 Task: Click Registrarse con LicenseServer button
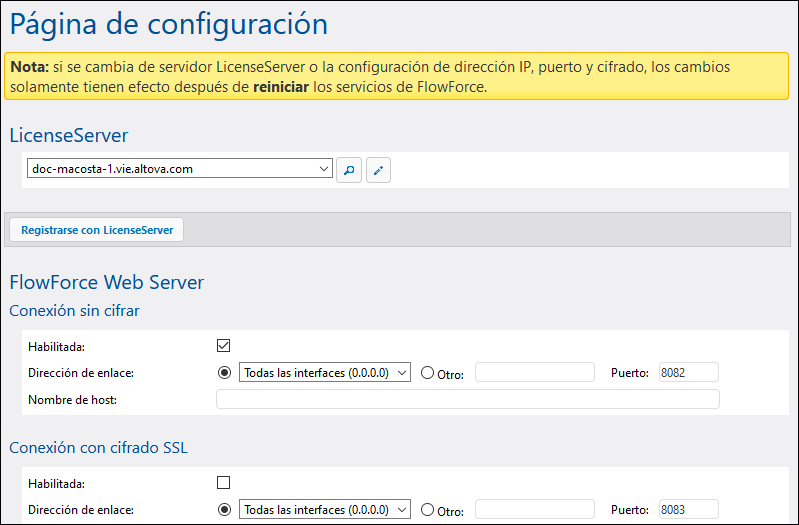click(97, 230)
